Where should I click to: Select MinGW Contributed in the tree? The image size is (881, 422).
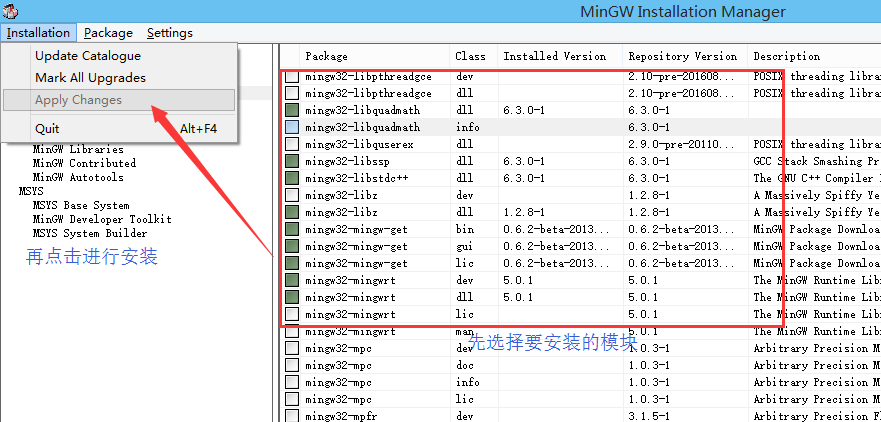pos(84,164)
